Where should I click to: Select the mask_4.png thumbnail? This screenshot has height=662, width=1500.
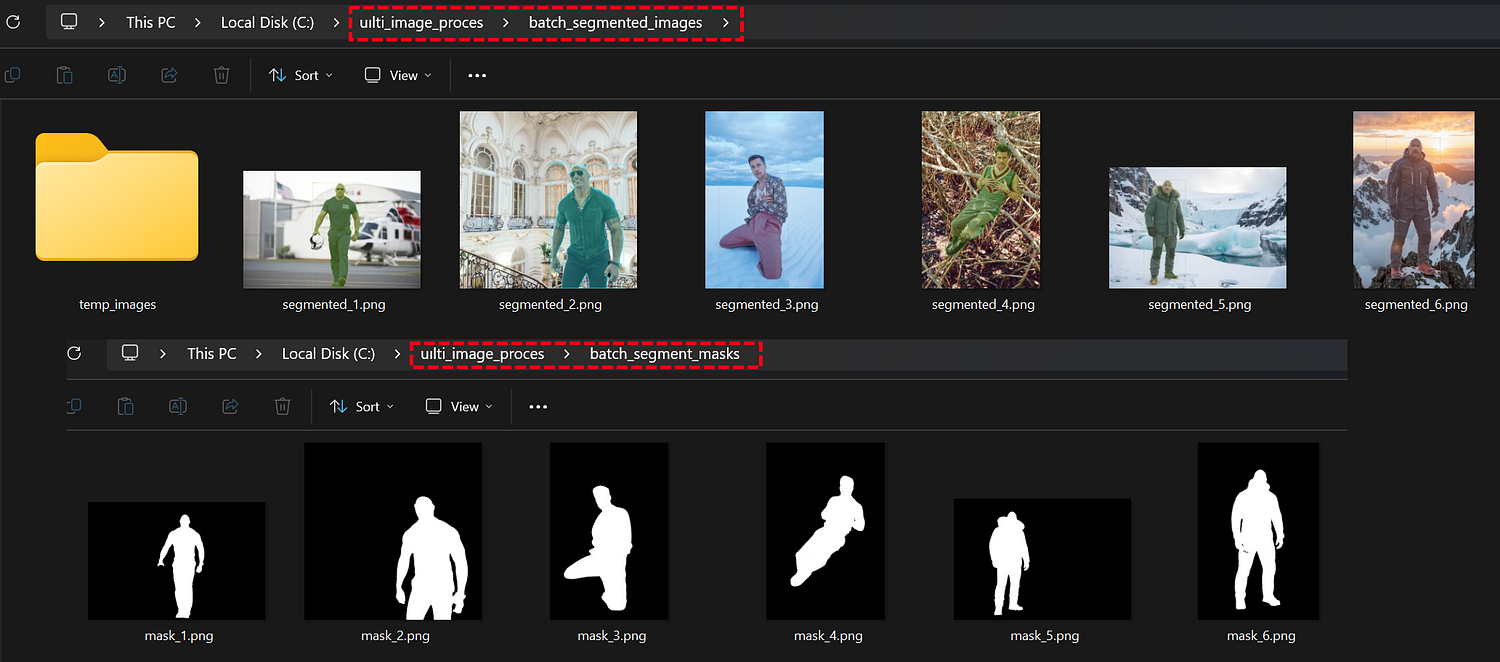(x=826, y=543)
